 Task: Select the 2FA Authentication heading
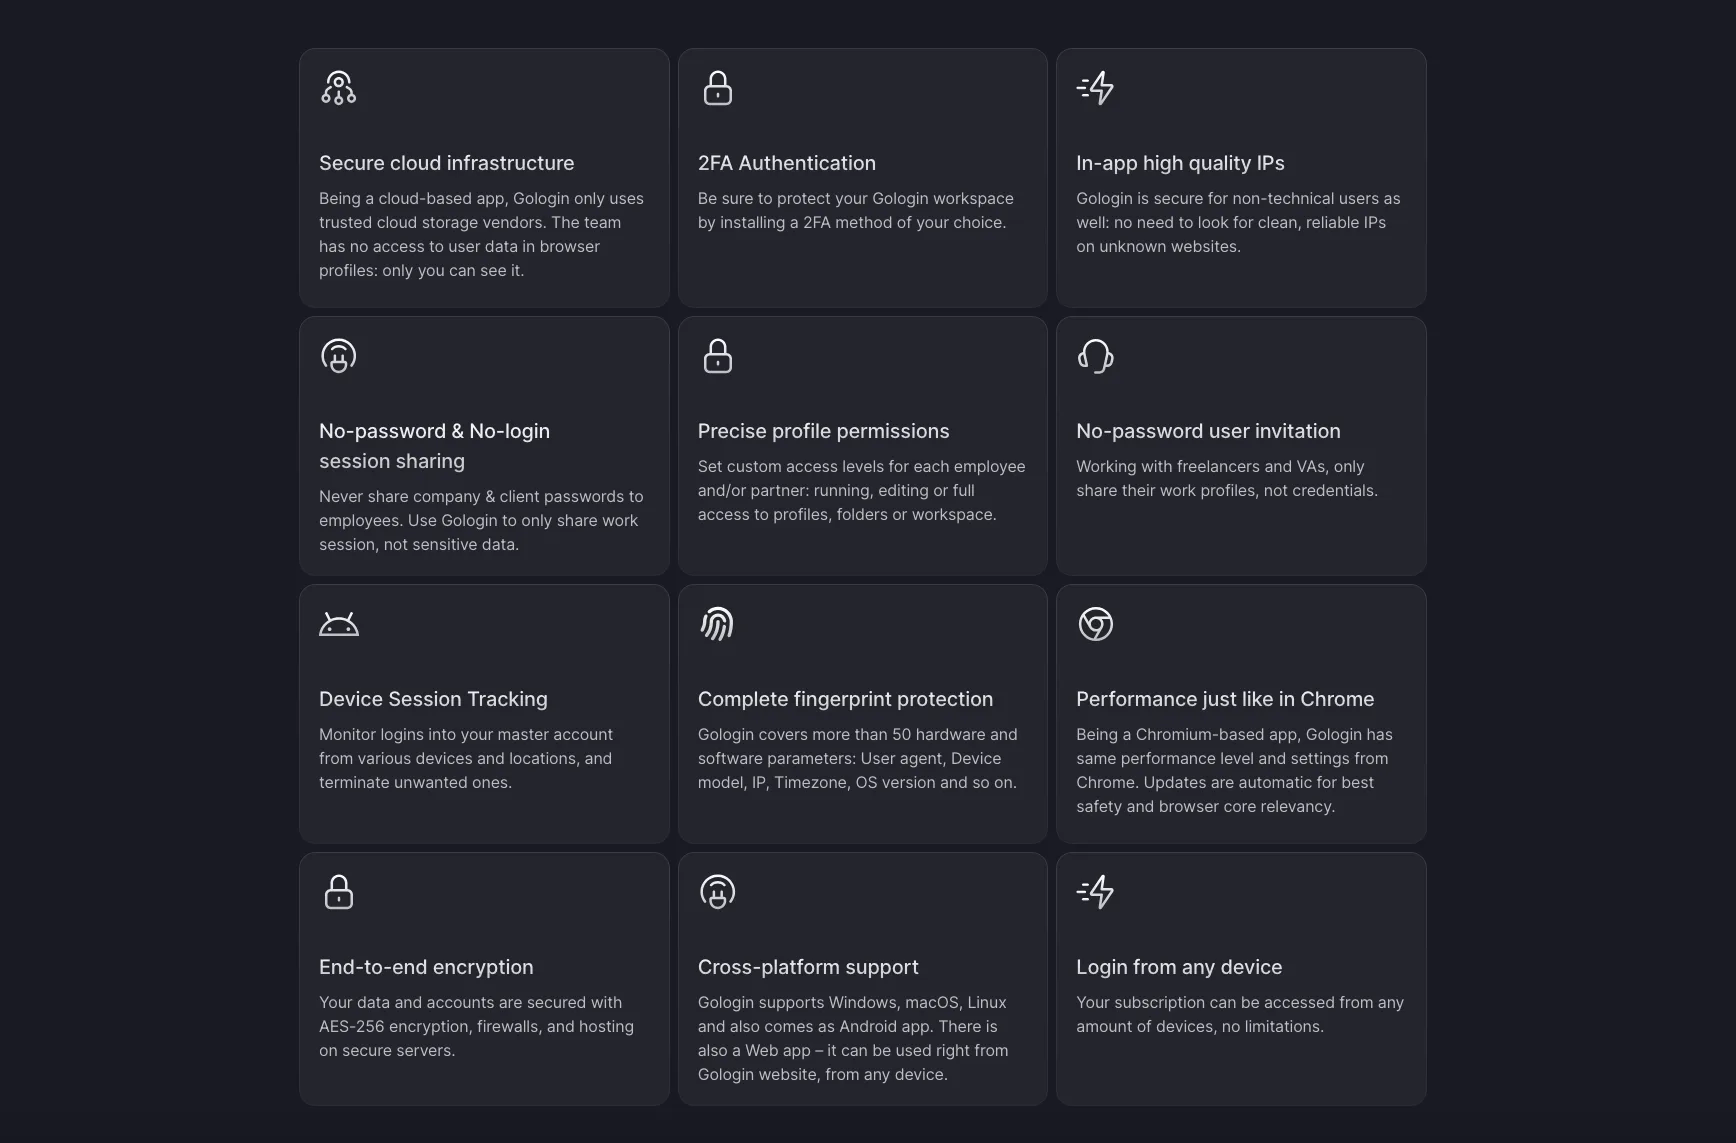786,163
